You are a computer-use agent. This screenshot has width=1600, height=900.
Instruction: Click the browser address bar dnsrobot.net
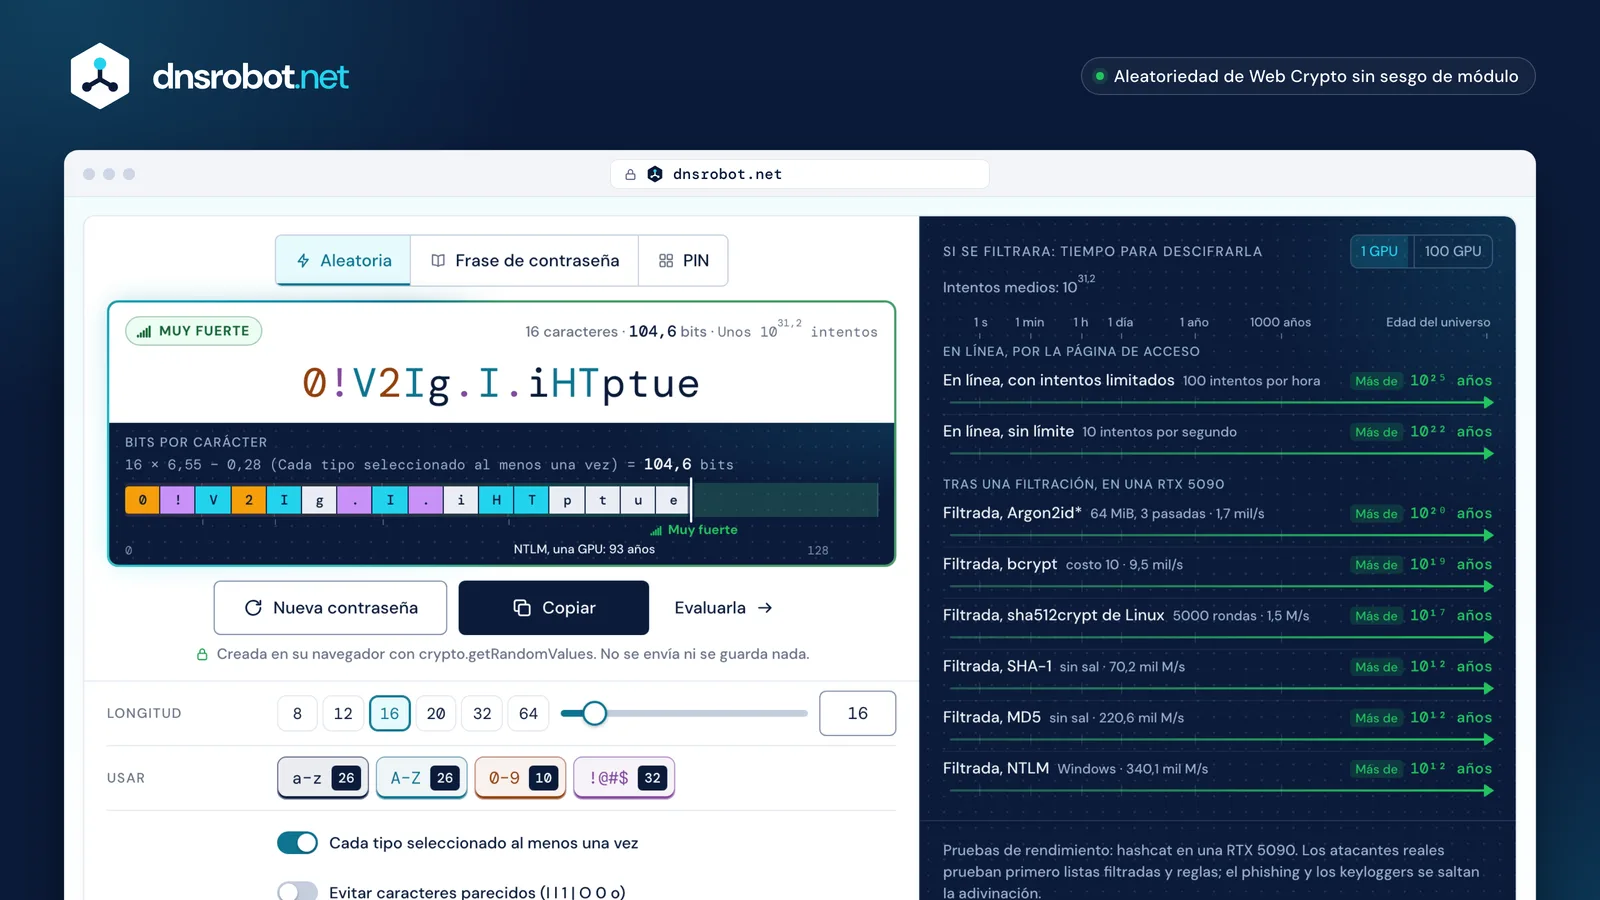coord(800,174)
